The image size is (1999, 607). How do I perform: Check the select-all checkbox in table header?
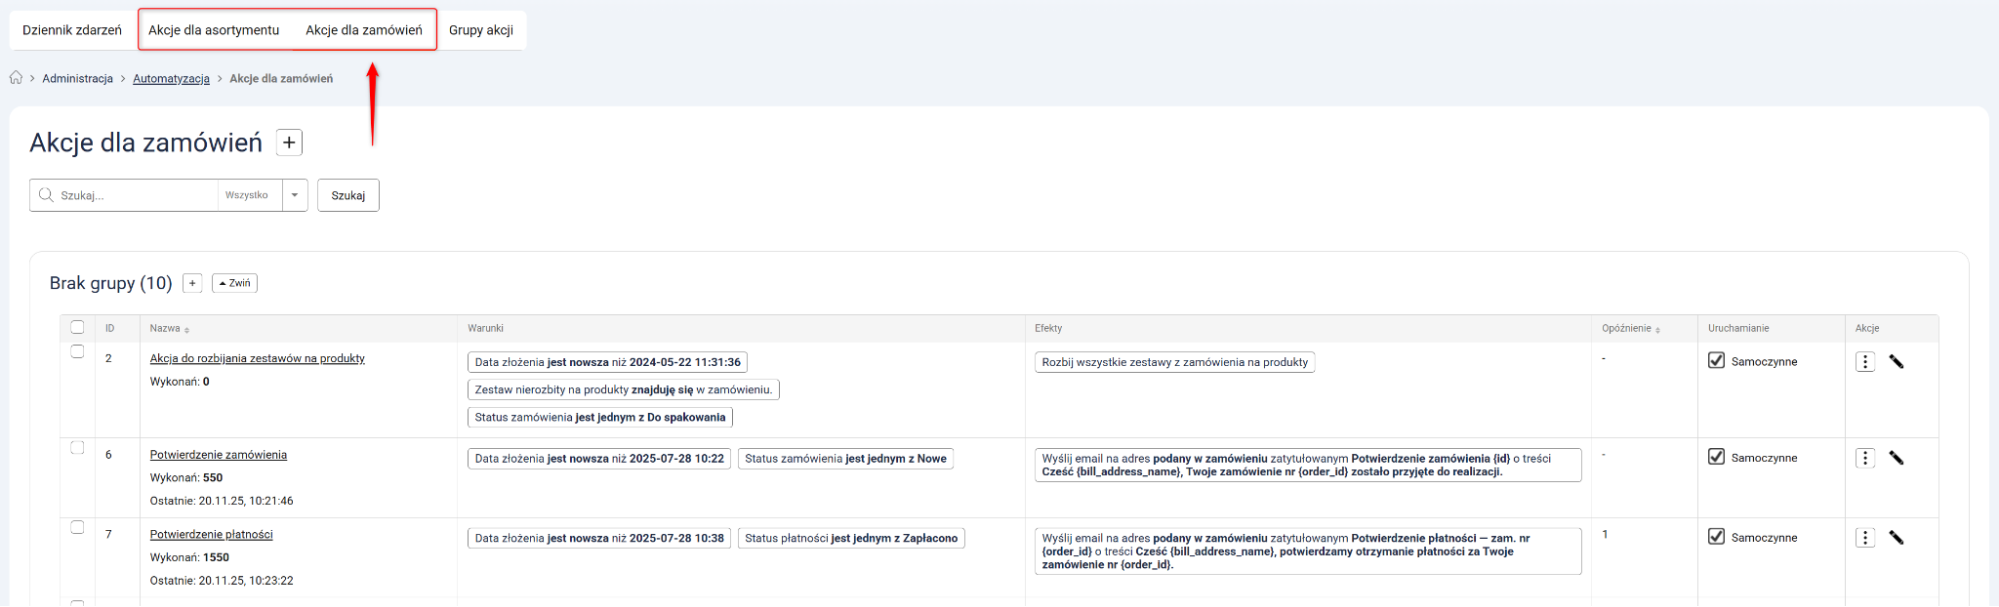pyautogui.click(x=77, y=327)
